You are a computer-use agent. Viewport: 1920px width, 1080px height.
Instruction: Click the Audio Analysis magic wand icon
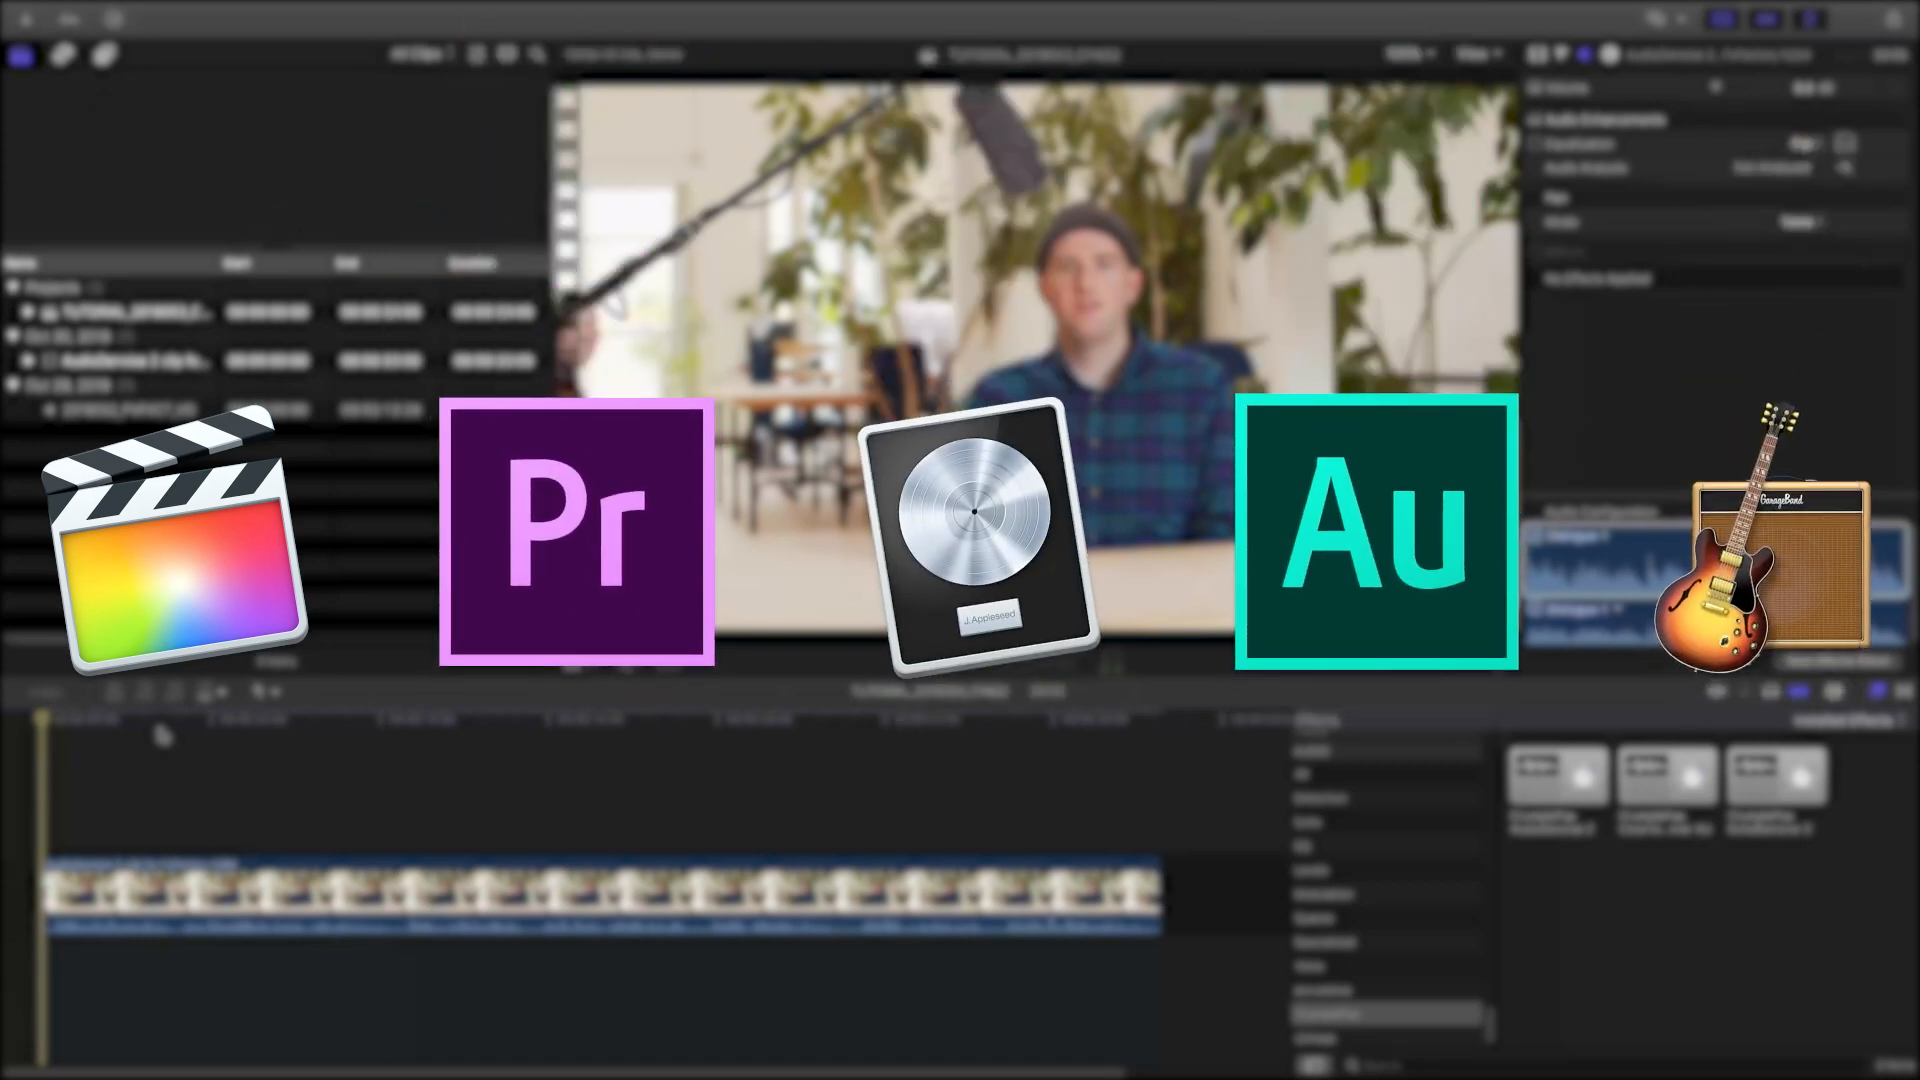coord(1846,168)
